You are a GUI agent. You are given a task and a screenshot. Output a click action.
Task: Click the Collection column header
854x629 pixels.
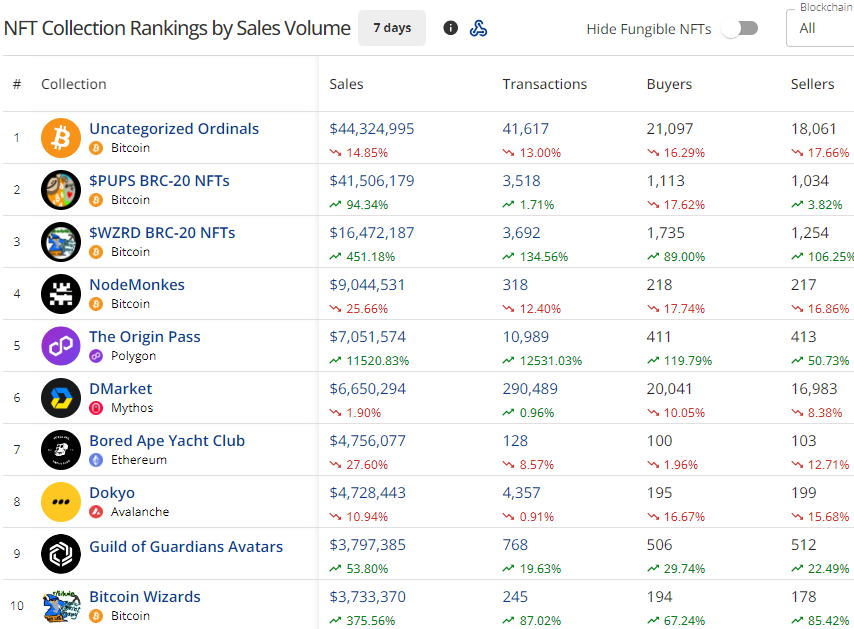pos(73,84)
